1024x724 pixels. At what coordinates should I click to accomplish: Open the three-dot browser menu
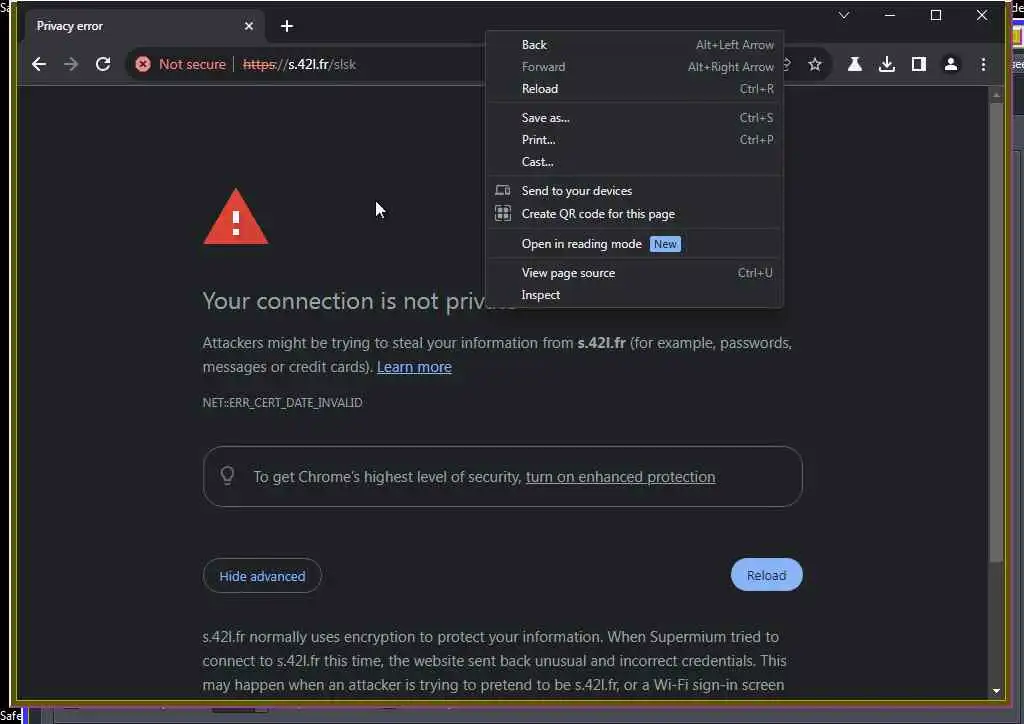(984, 64)
